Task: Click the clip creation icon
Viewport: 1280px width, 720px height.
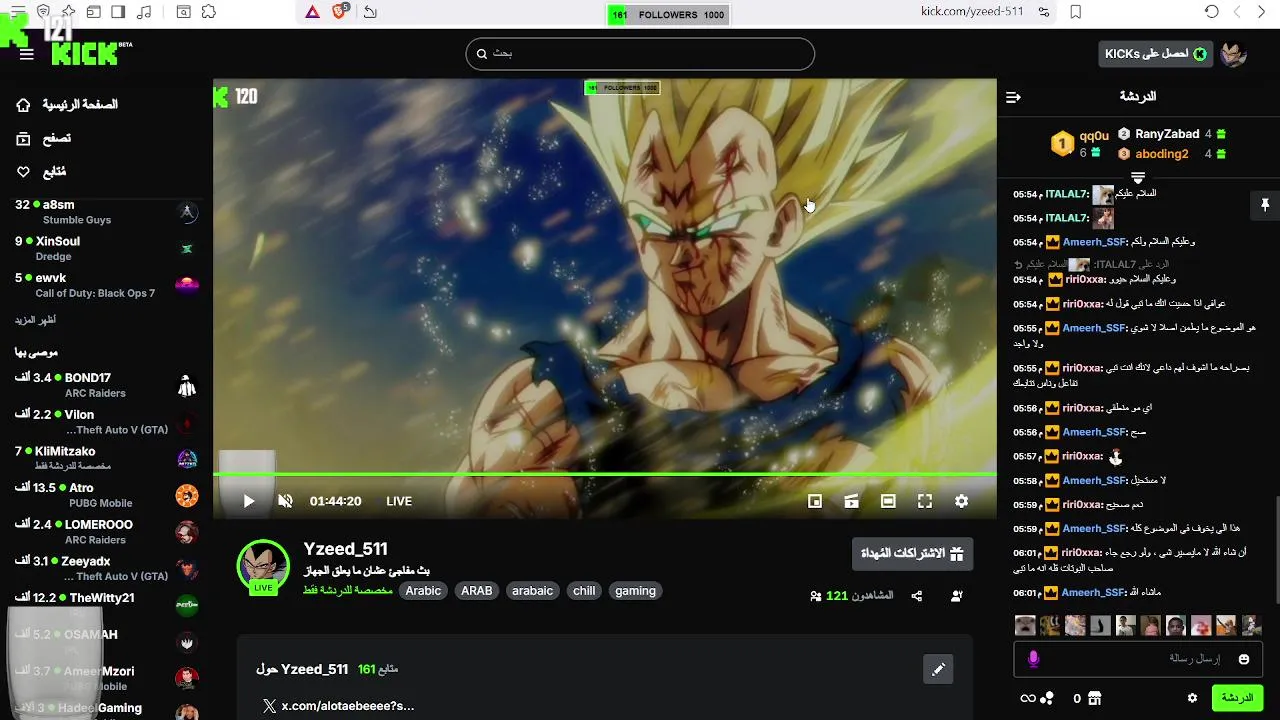Action: tap(851, 501)
